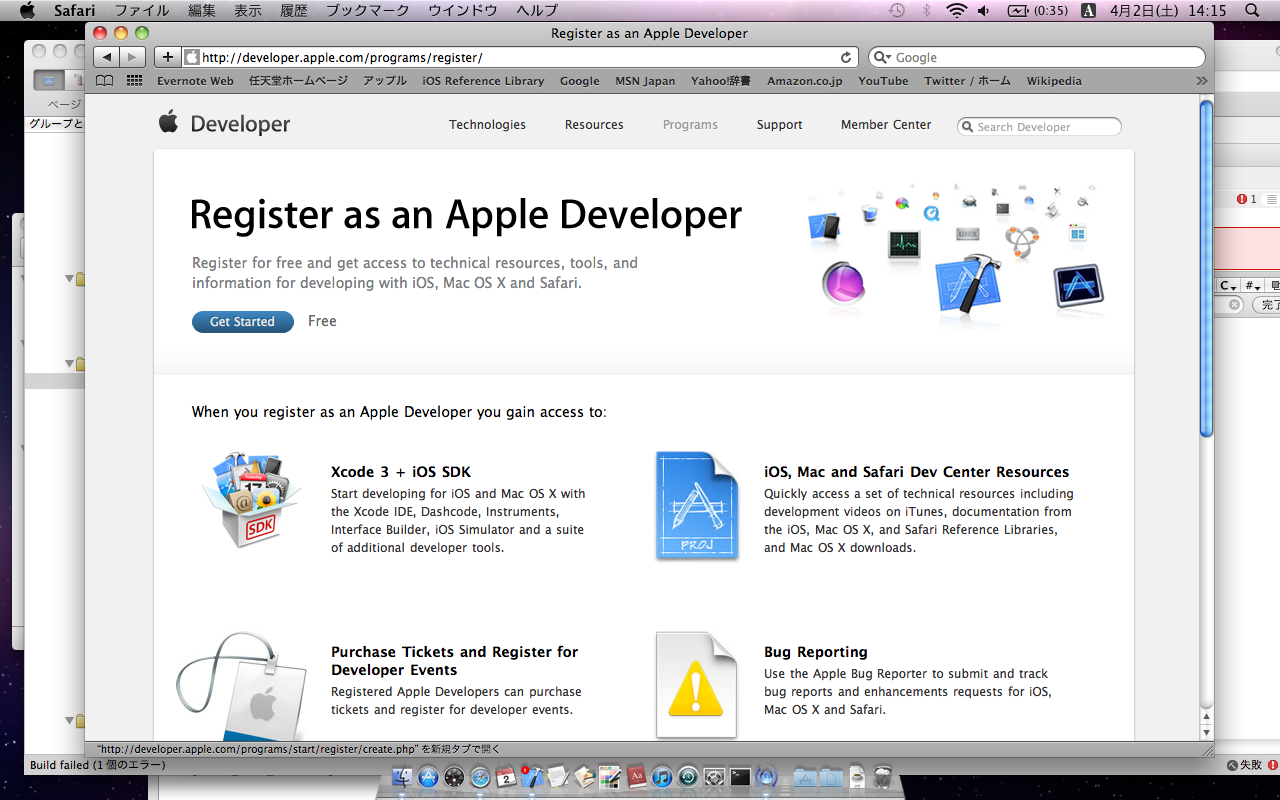Image resolution: width=1280 pixels, height=800 pixels.
Task: Open the Support navigation link
Action: 779,125
